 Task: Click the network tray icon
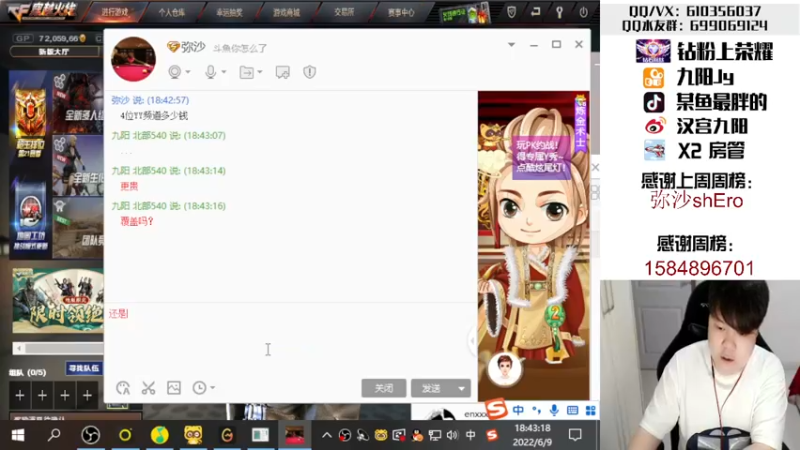435,435
